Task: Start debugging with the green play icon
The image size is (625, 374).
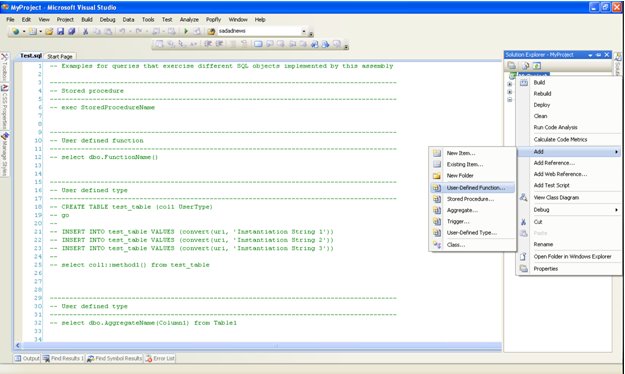Action: [x=186, y=31]
